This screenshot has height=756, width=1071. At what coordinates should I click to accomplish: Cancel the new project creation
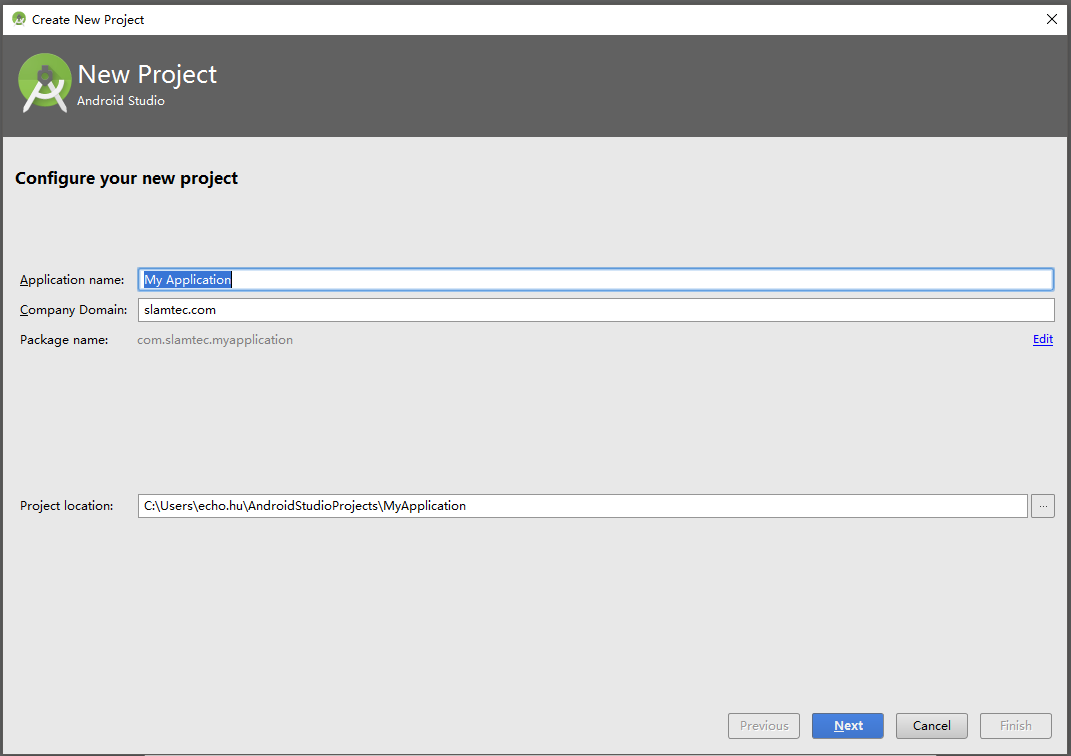[931, 725]
